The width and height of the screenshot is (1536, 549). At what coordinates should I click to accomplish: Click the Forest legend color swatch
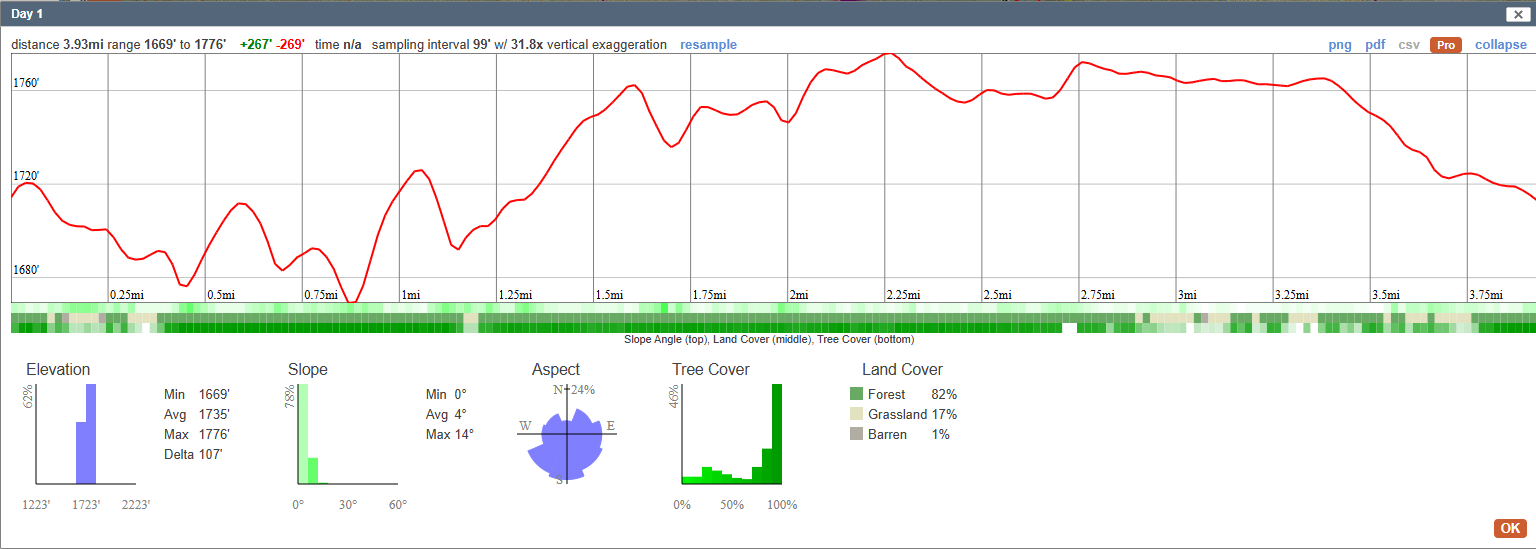click(856, 395)
